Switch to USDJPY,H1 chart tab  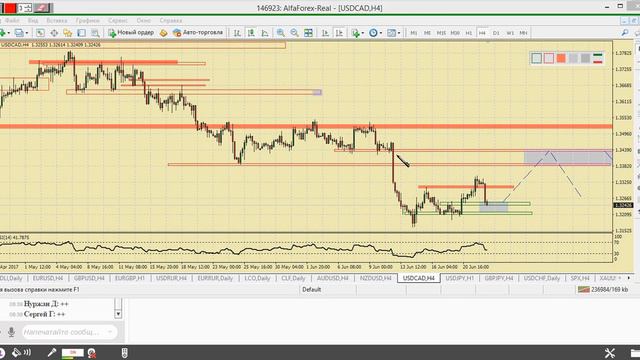point(459,278)
